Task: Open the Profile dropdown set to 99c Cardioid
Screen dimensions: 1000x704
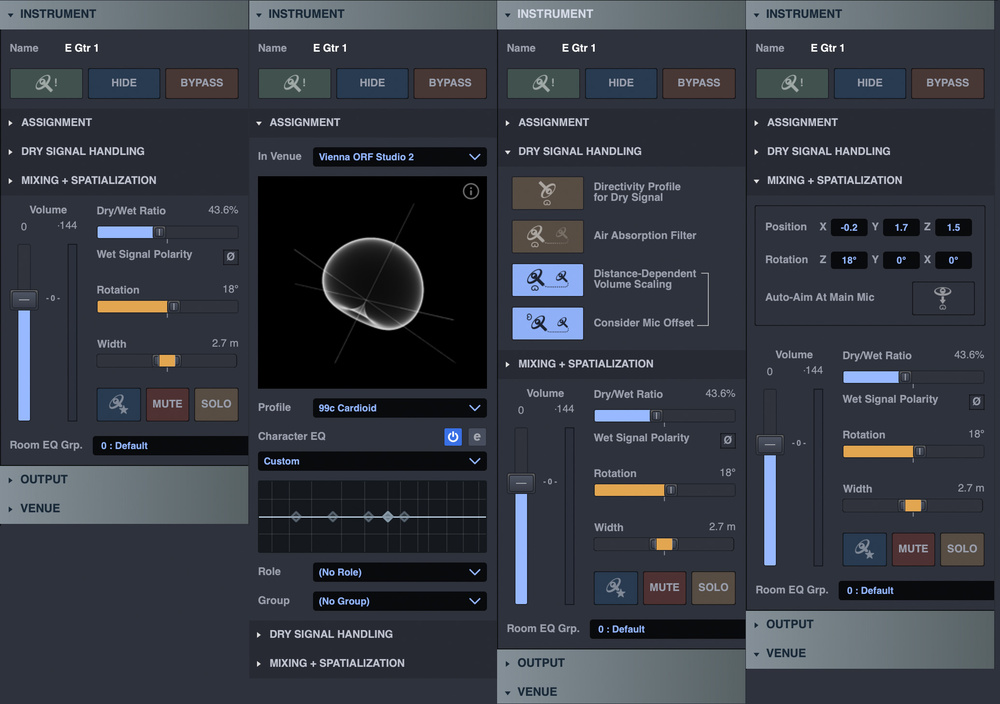Action: click(399, 408)
